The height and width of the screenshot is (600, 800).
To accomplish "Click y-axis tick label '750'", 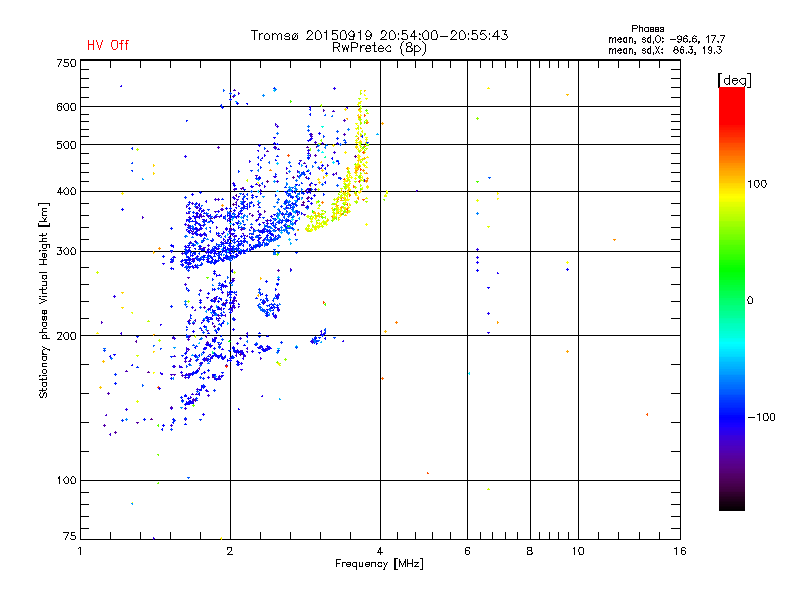I will 66,63.
